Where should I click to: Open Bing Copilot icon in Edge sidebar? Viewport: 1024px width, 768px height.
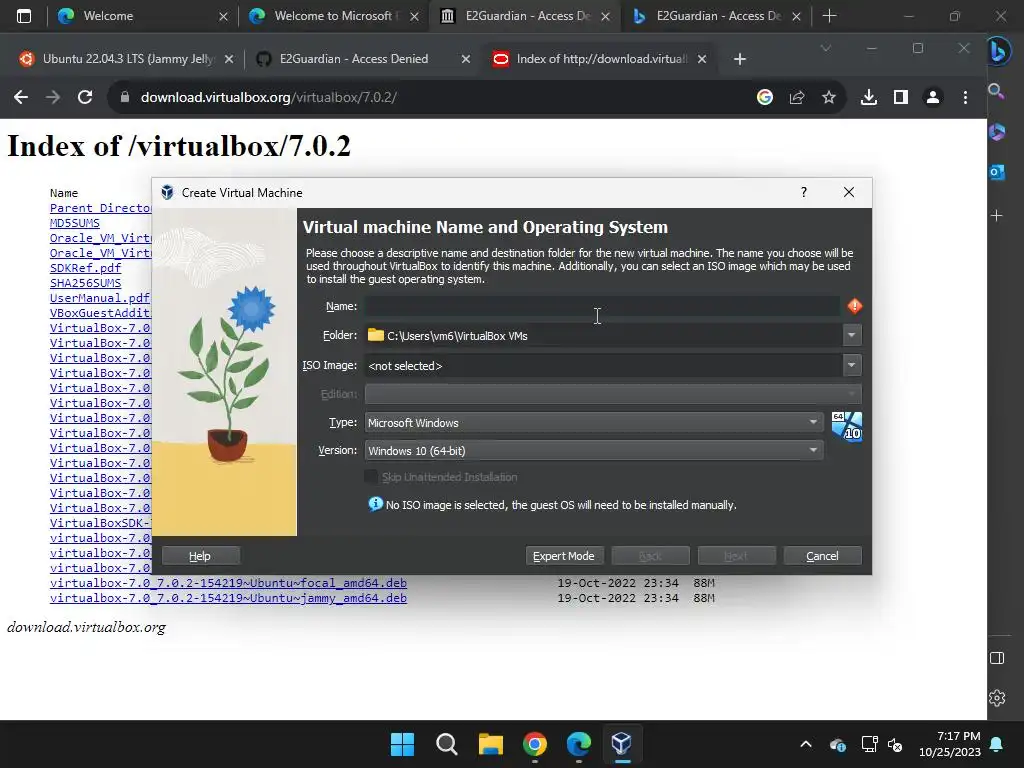(x=998, y=51)
